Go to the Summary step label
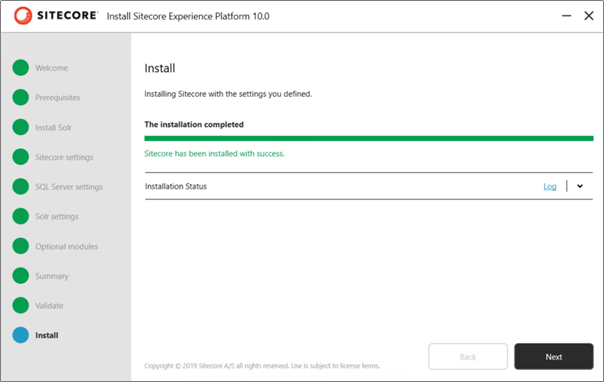 [x=52, y=276]
